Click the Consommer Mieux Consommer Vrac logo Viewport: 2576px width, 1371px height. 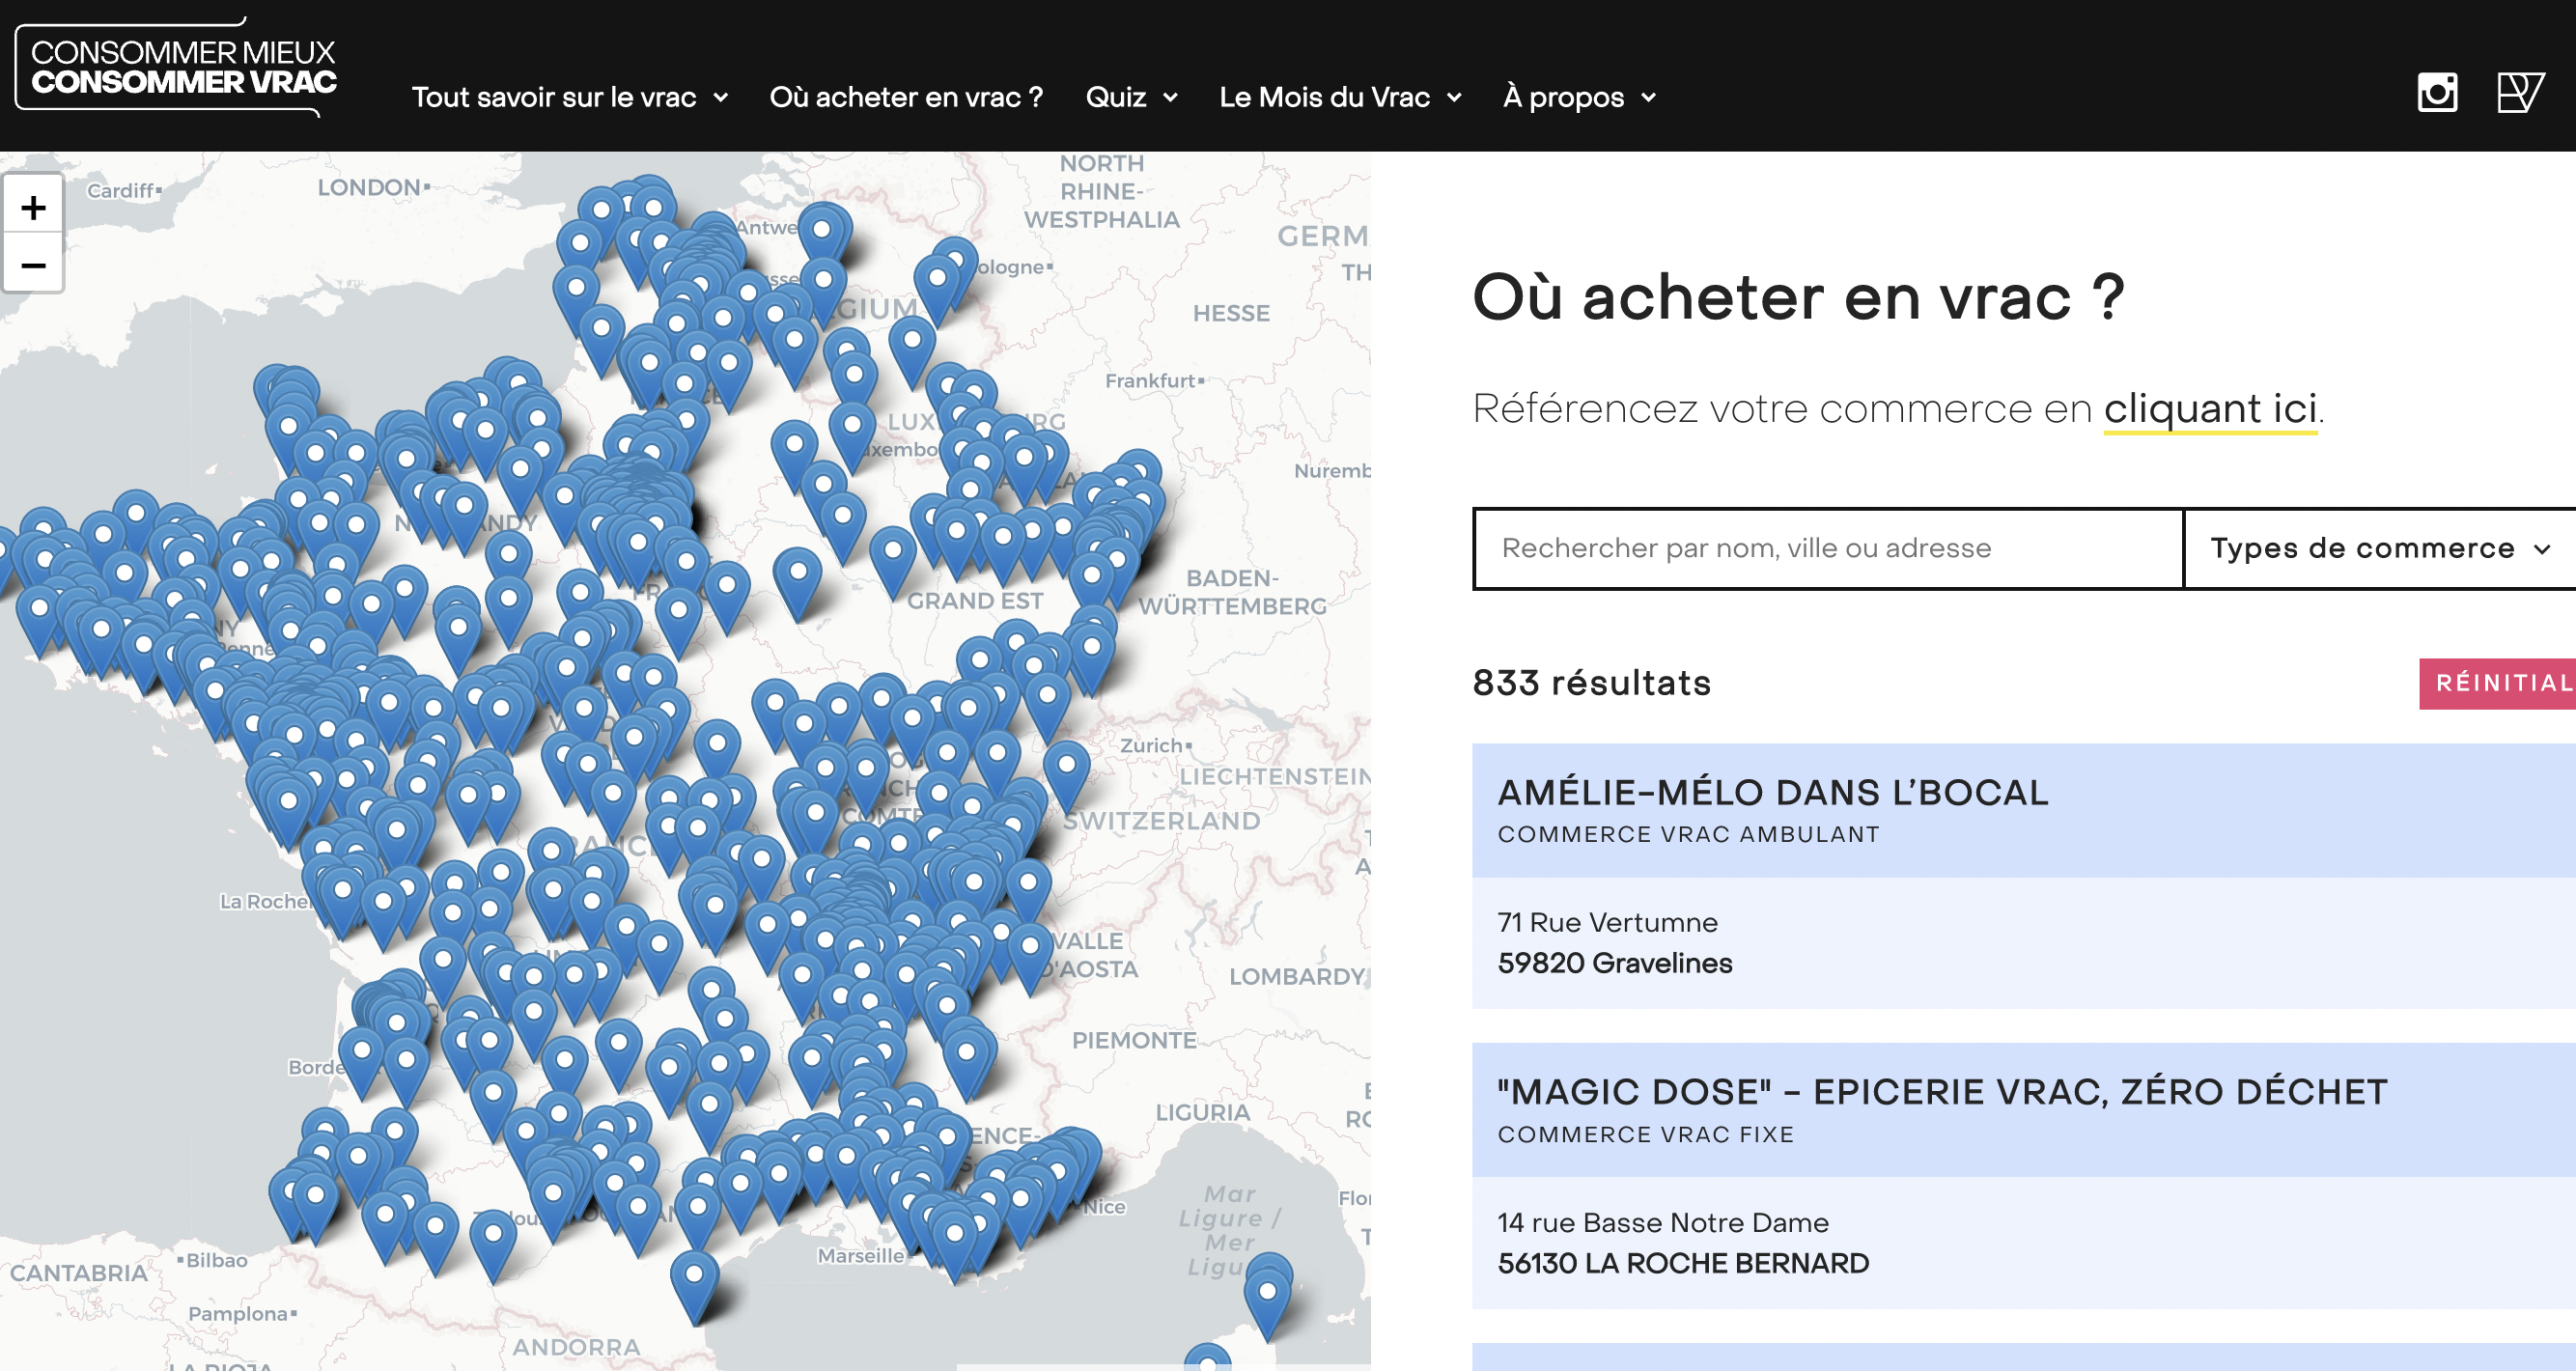177,67
